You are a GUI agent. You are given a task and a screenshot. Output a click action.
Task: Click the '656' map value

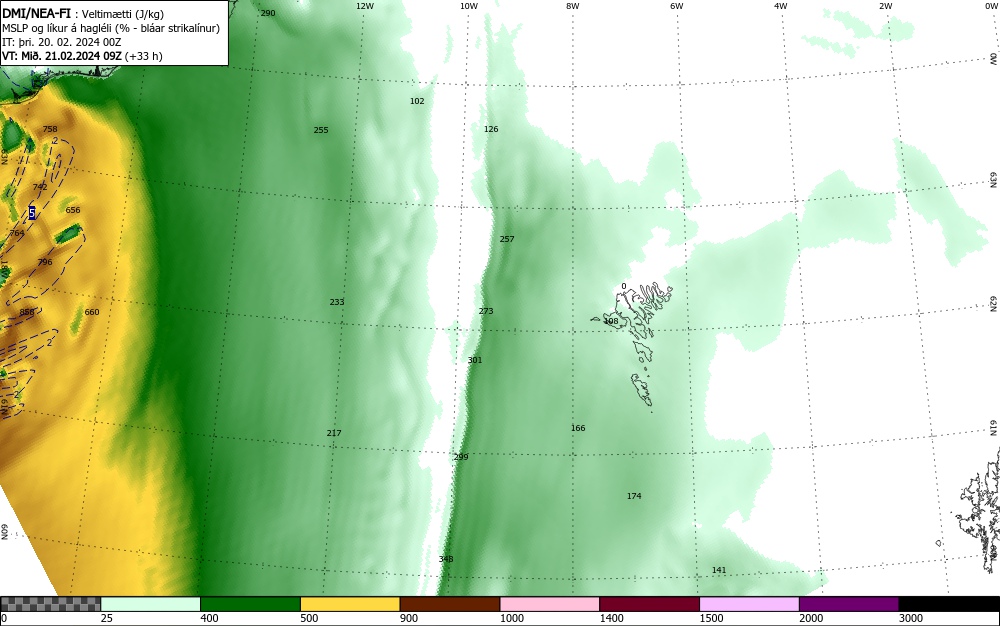(73, 210)
